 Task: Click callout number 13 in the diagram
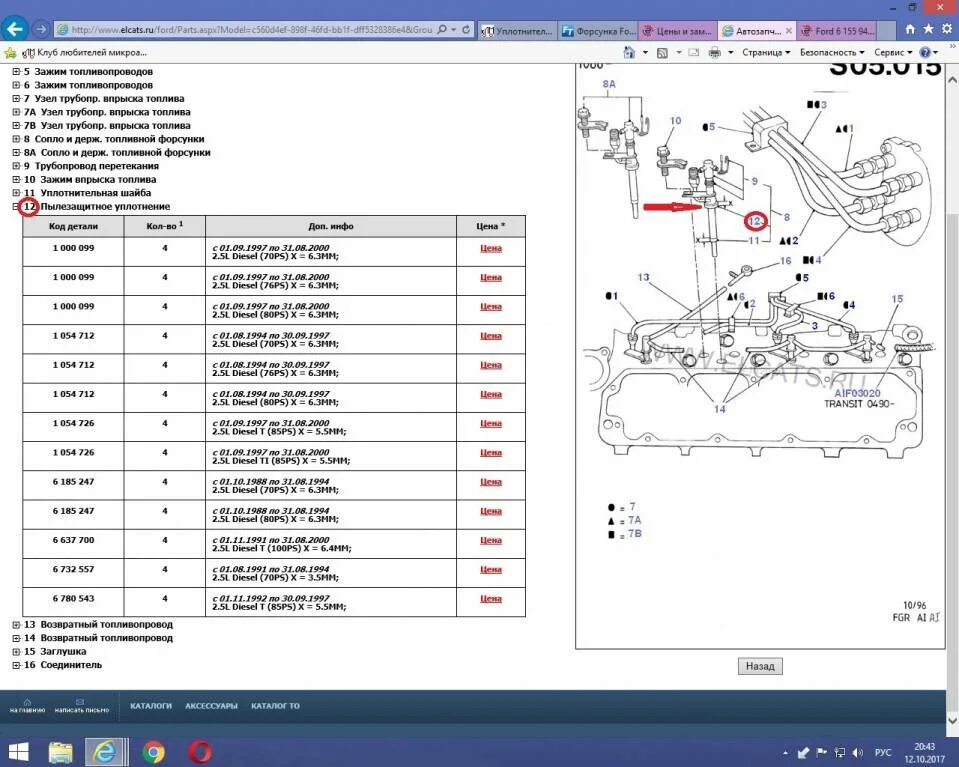pyautogui.click(x=643, y=277)
